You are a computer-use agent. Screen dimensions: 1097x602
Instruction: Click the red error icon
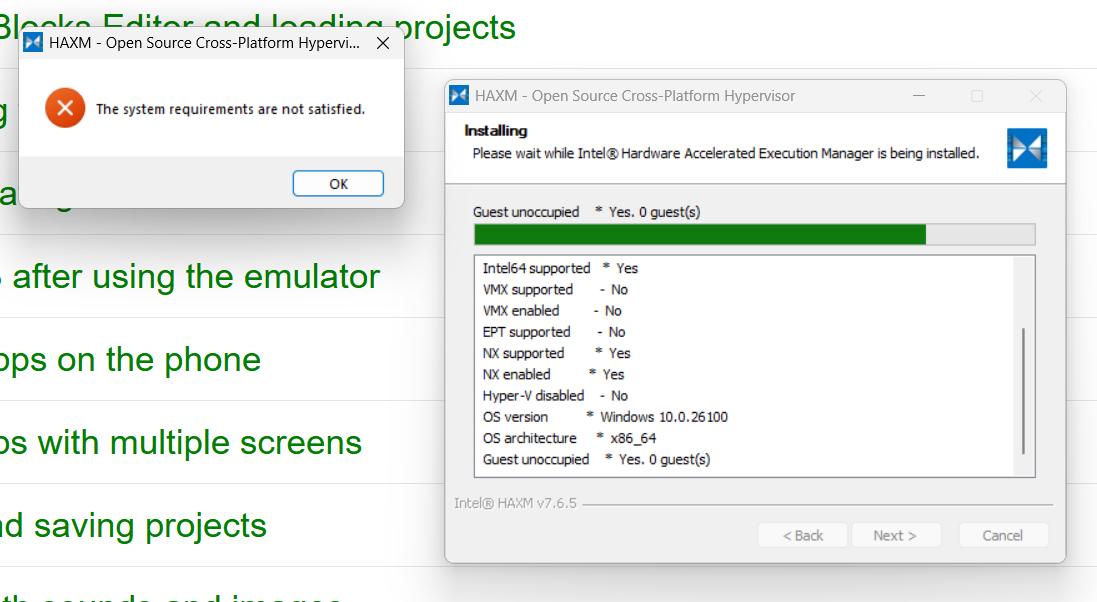pos(65,108)
